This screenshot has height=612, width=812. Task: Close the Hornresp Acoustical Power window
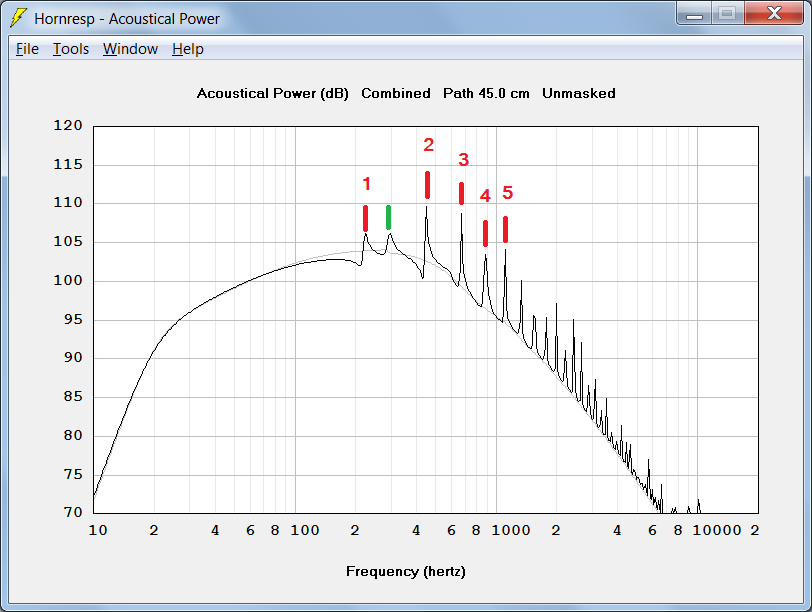774,13
